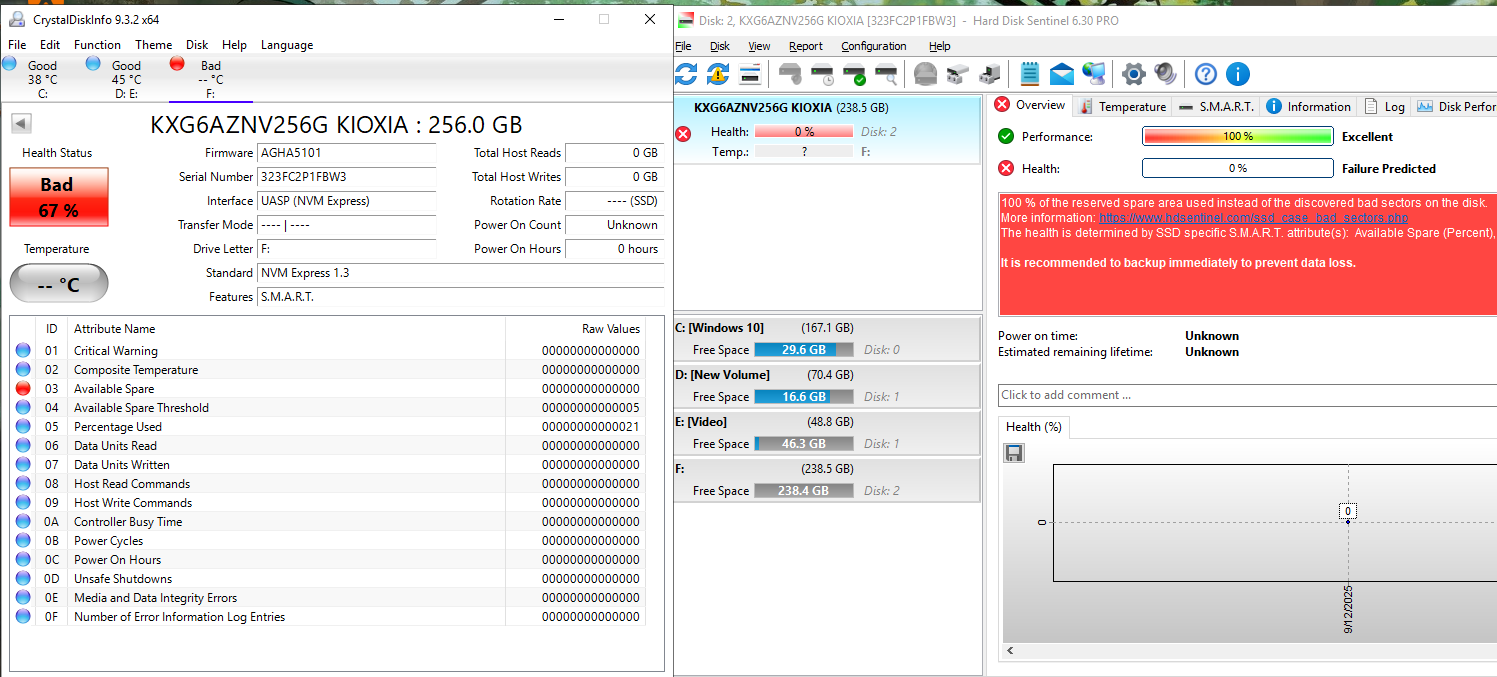
Task: Click the drive with computer tower icon
Action: (990, 74)
